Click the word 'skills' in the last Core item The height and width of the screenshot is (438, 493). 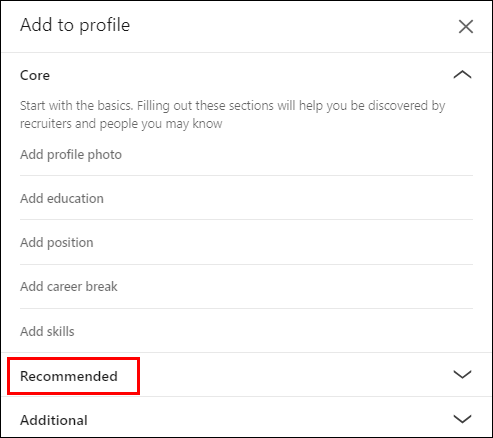(x=61, y=331)
